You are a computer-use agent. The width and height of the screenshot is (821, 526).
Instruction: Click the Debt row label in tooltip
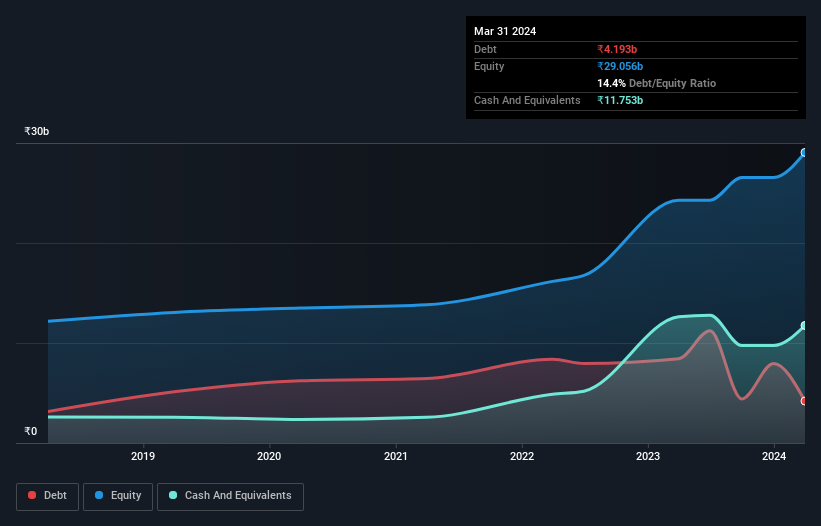pos(485,49)
